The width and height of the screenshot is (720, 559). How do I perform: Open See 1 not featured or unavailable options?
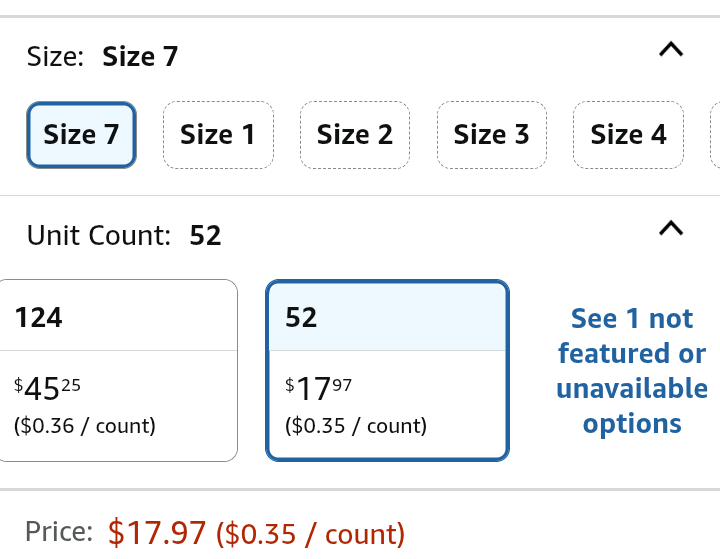[631, 371]
